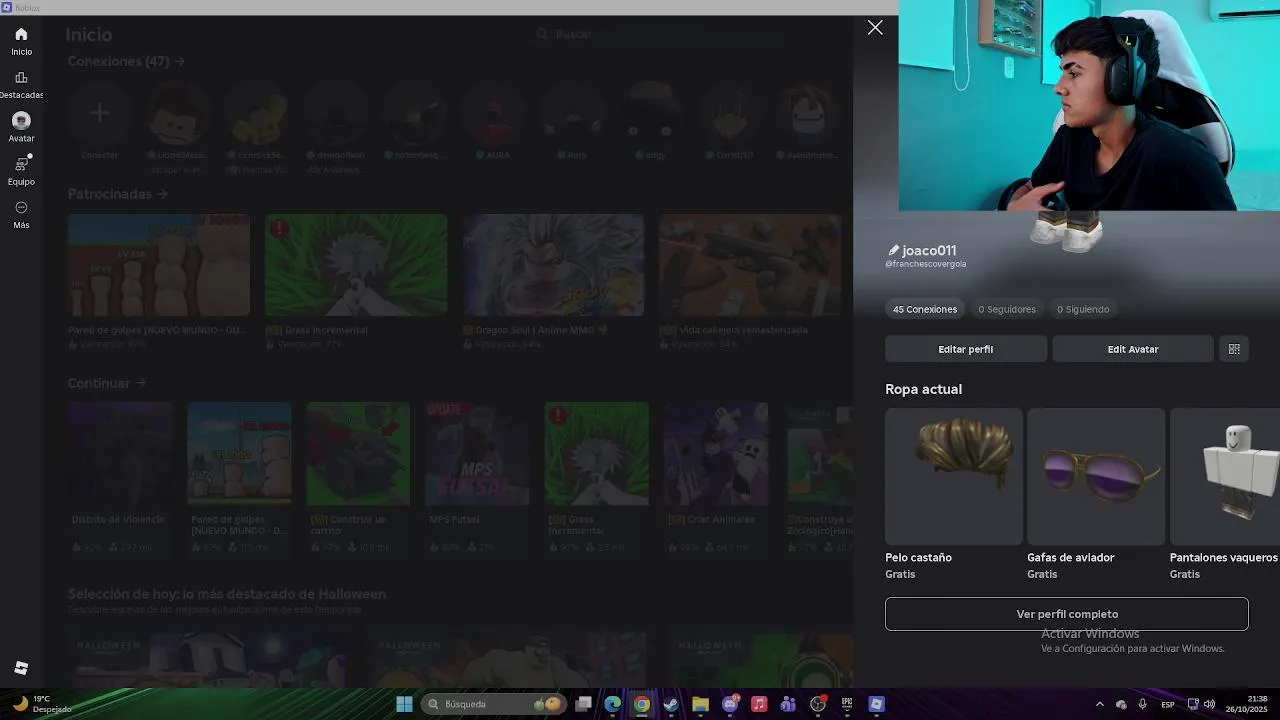Open Inicio in the left sidebar

click(x=21, y=41)
